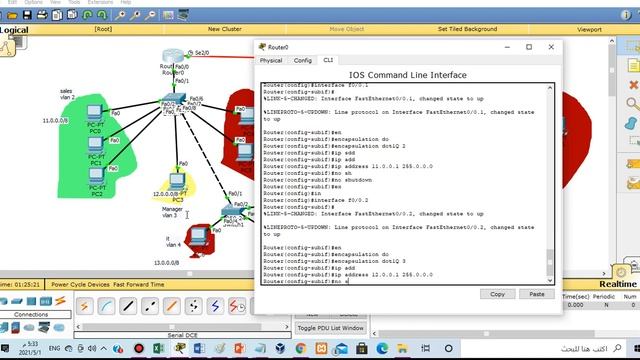640x360 pixels.
Task: Click the Realtime clock icon
Action: click(621, 272)
